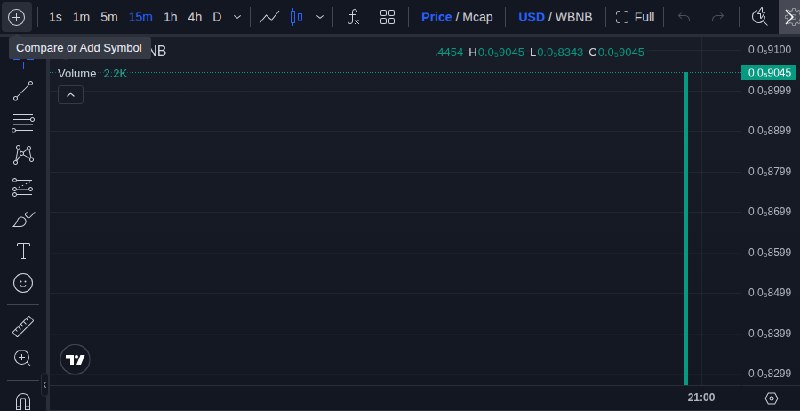Activate the zoom in tool

click(x=22, y=358)
